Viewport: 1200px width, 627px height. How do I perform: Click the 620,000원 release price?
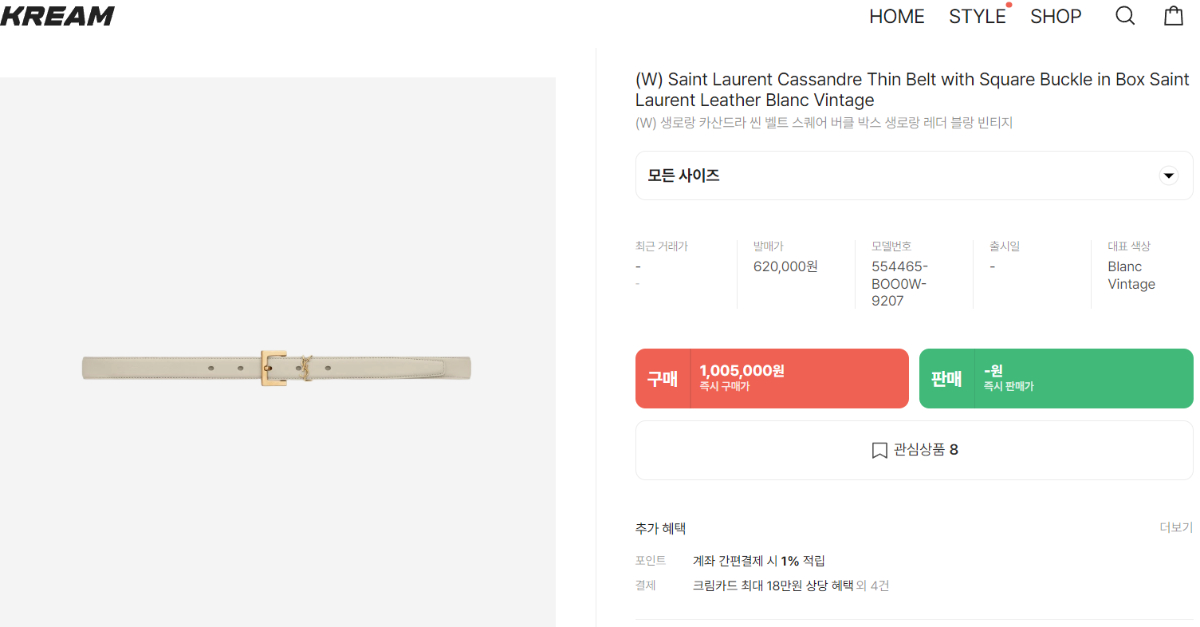pyautogui.click(x=785, y=267)
